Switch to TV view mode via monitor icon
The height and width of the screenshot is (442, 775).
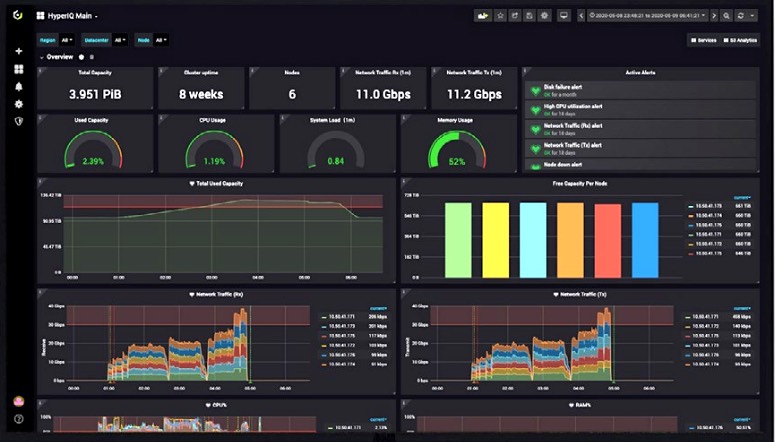tap(564, 16)
